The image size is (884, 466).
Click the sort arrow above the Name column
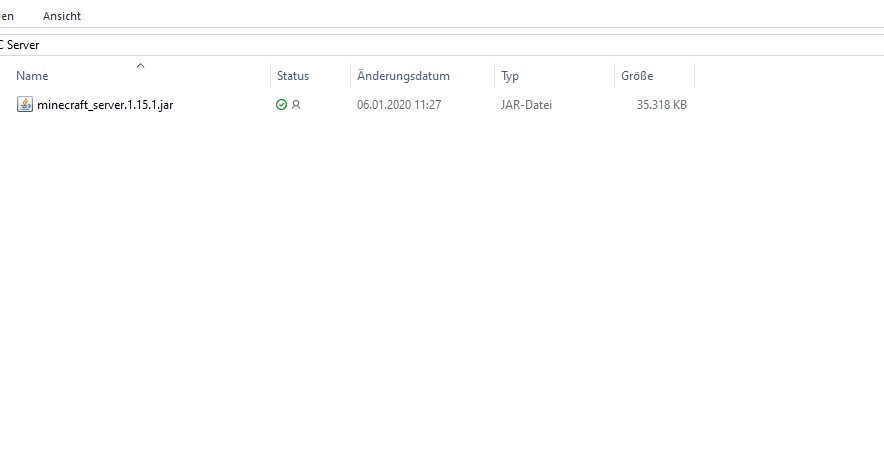tap(140, 66)
